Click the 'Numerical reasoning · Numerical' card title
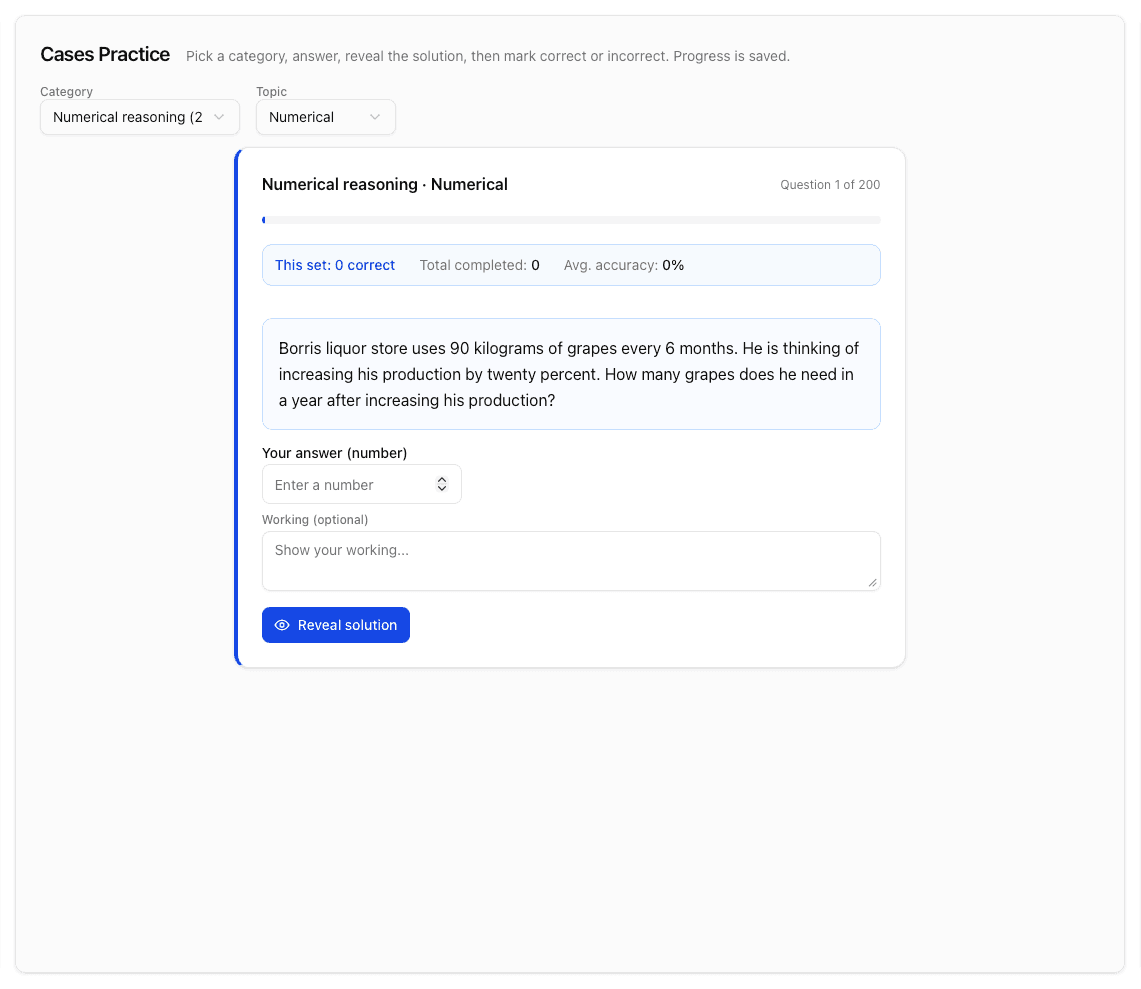This screenshot has width=1141, height=989. tap(385, 184)
